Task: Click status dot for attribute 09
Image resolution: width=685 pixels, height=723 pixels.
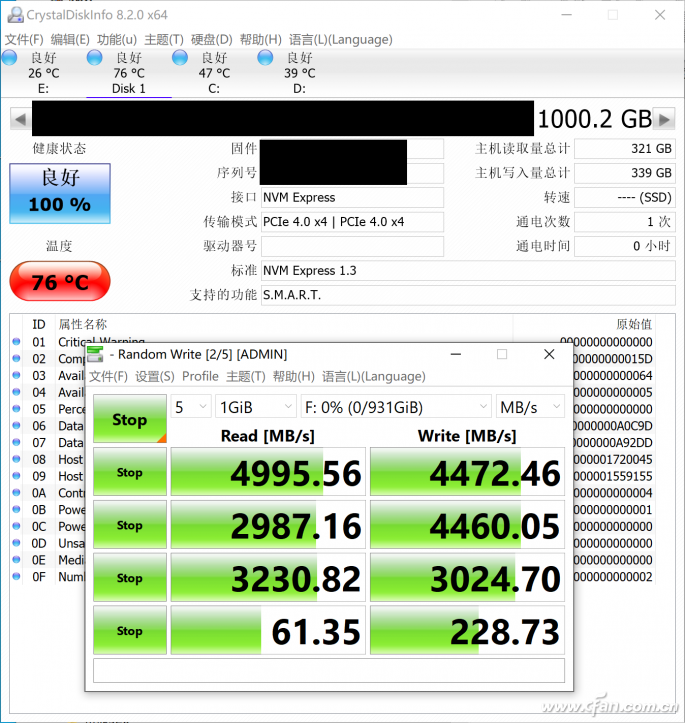Action: (x=17, y=475)
